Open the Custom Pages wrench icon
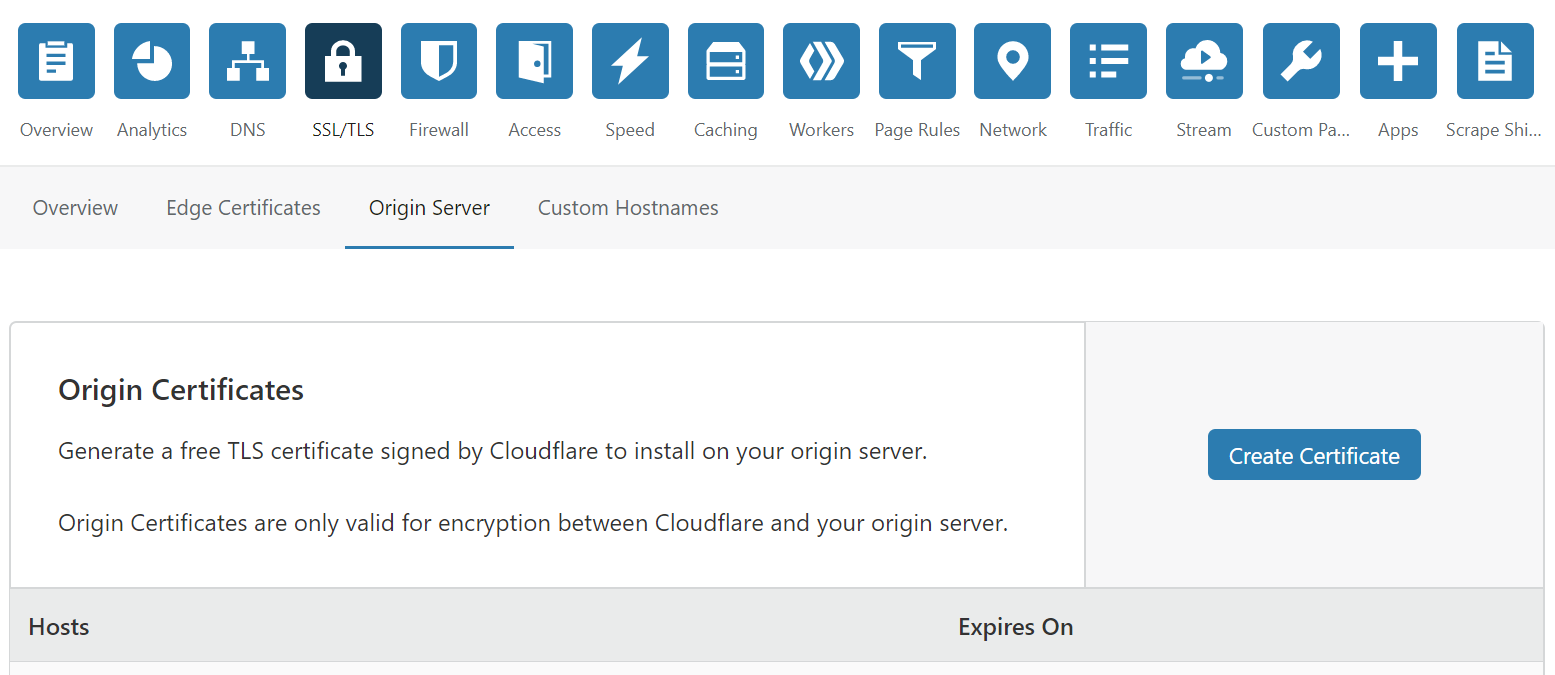This screenshot has height=675, width=1555. pyautogui.click(x=1301, y=61)
